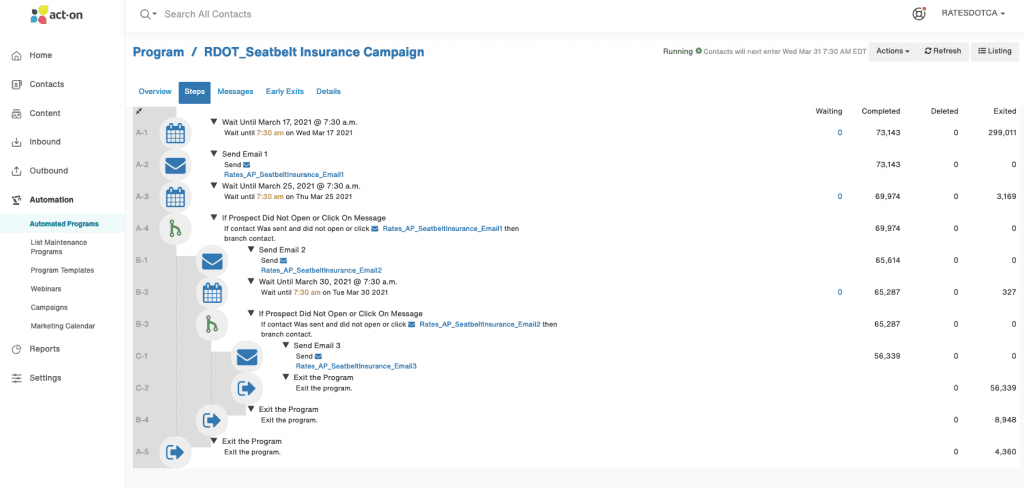Open the RATESDOTCA account menu
Image resolution: width=1024 pixels, height=488 pixels.
point(972,13)
